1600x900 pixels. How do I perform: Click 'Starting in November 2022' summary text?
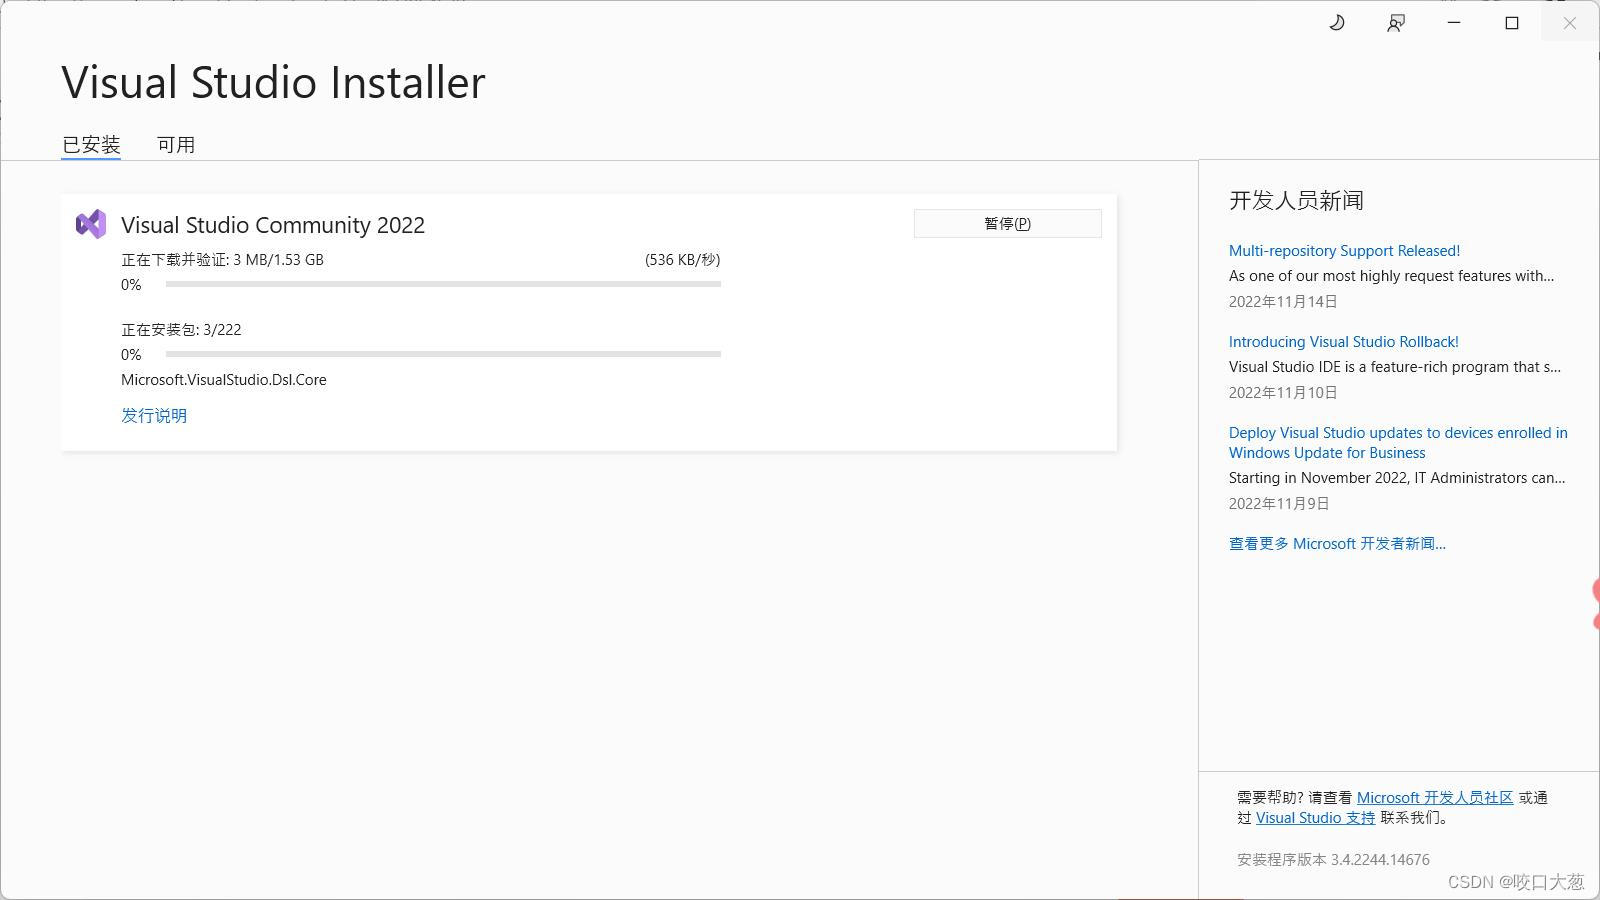(1397, 478)
